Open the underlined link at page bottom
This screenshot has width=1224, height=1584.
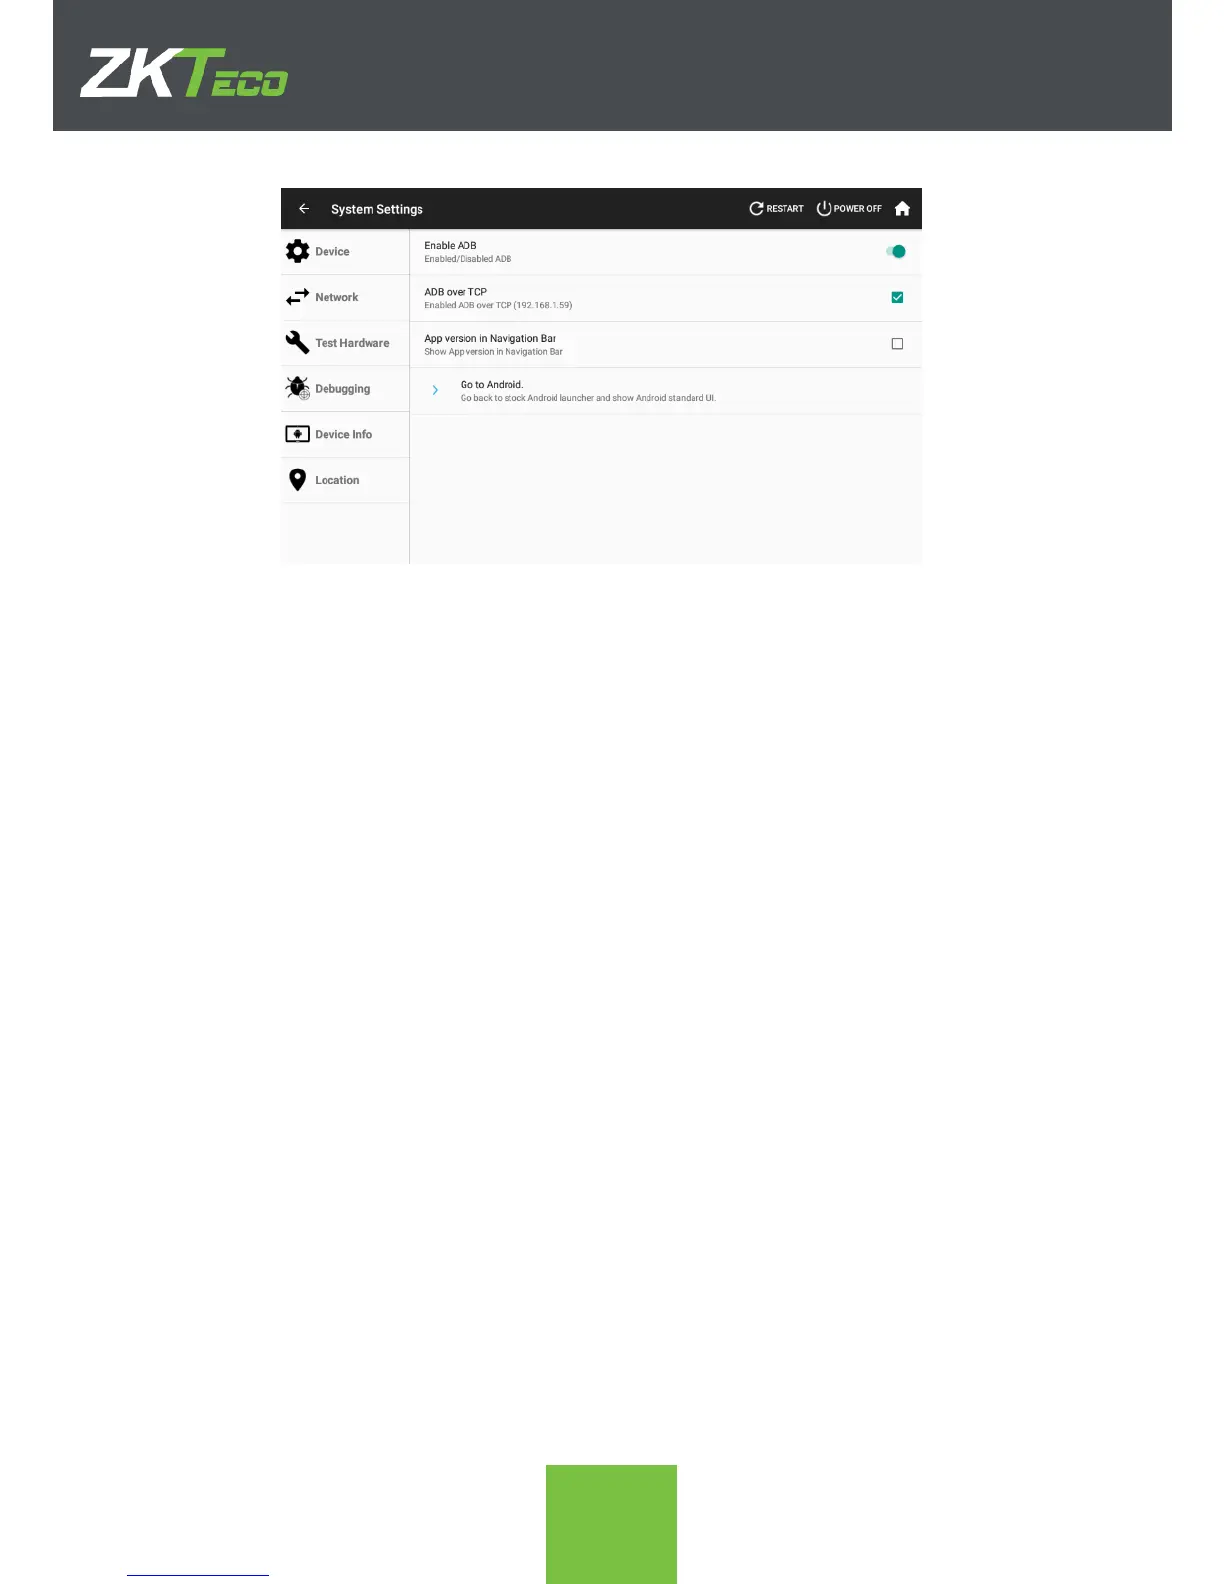pos(198,1575)
